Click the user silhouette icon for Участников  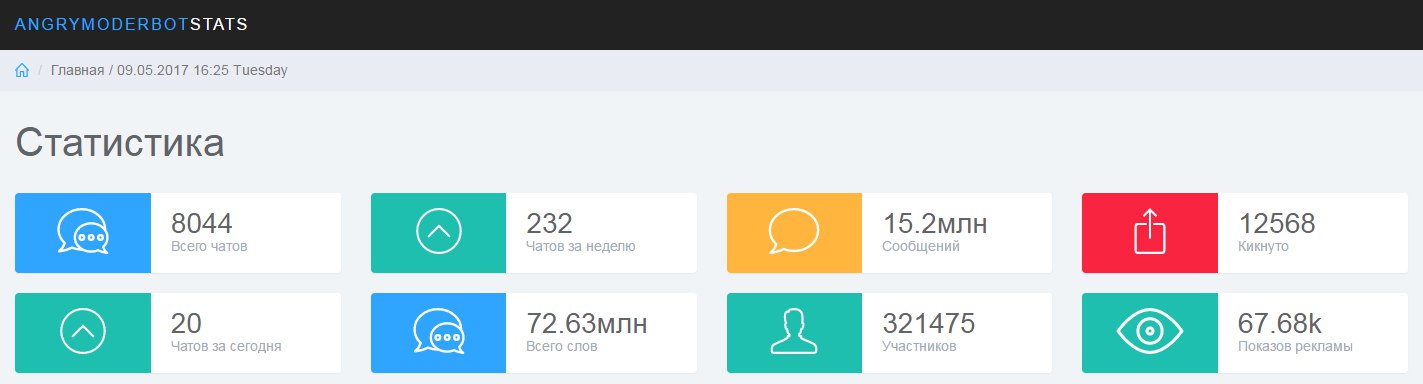tap(794, 332)
